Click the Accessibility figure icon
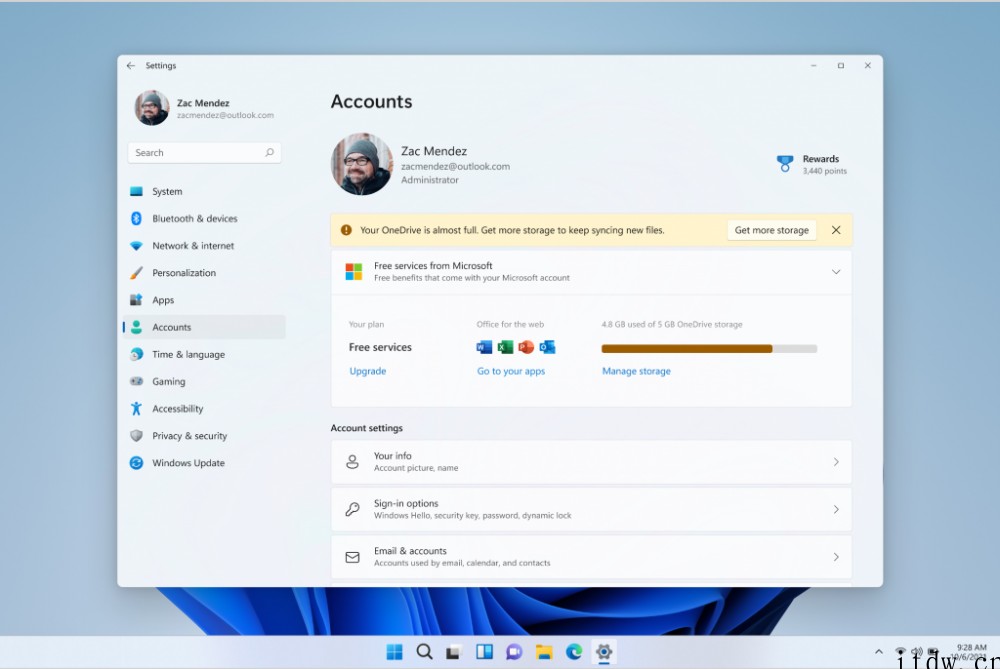This screenshot has height=669, width=1000. pos(136,409)
